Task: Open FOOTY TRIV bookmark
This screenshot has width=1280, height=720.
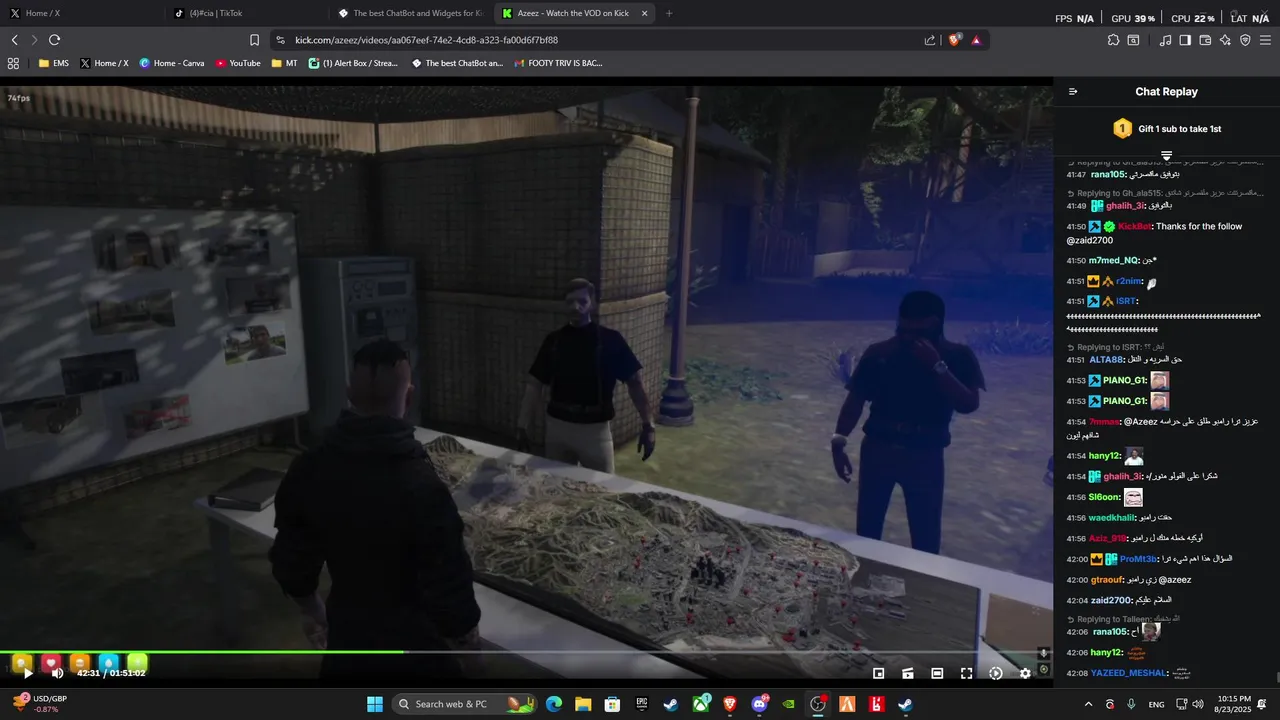Action: coord(557,63)
